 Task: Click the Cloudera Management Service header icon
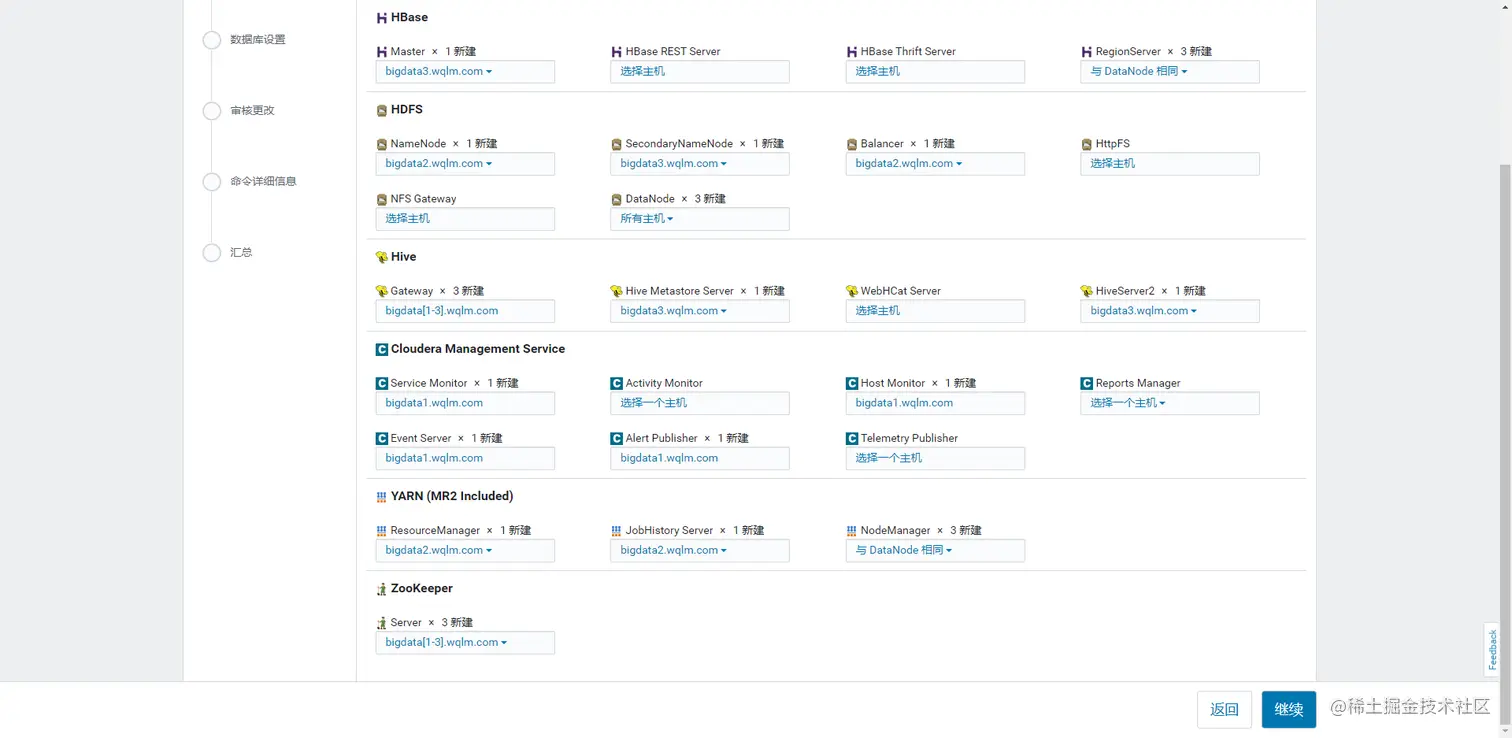click(382, 349)
